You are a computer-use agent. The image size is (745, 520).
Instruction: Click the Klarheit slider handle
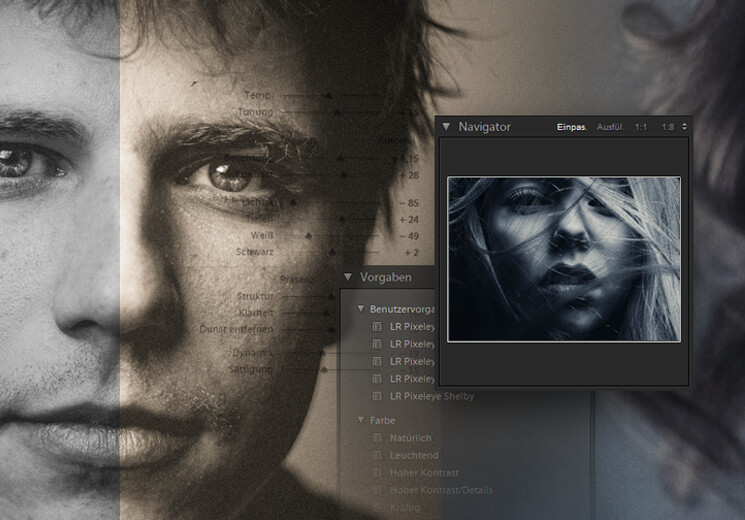click(x=326, y=313)
